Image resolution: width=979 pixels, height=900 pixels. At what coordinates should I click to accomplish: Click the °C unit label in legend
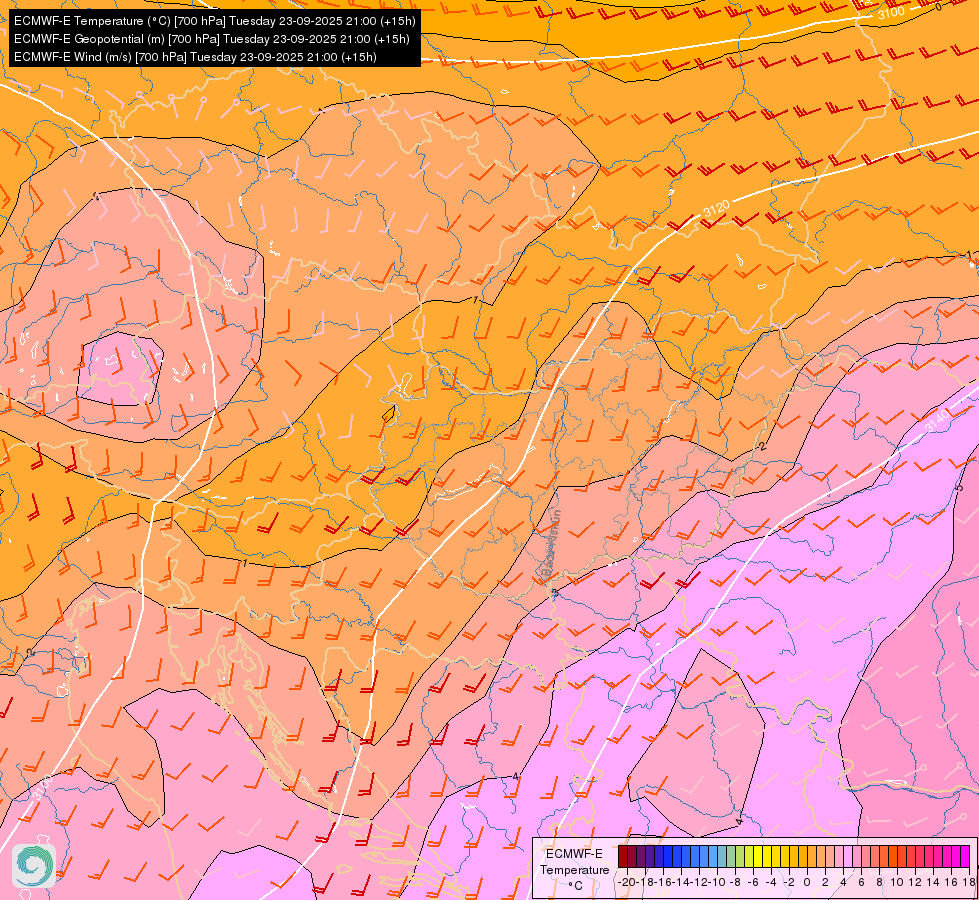pyautogui.click(x=576, y=886)
